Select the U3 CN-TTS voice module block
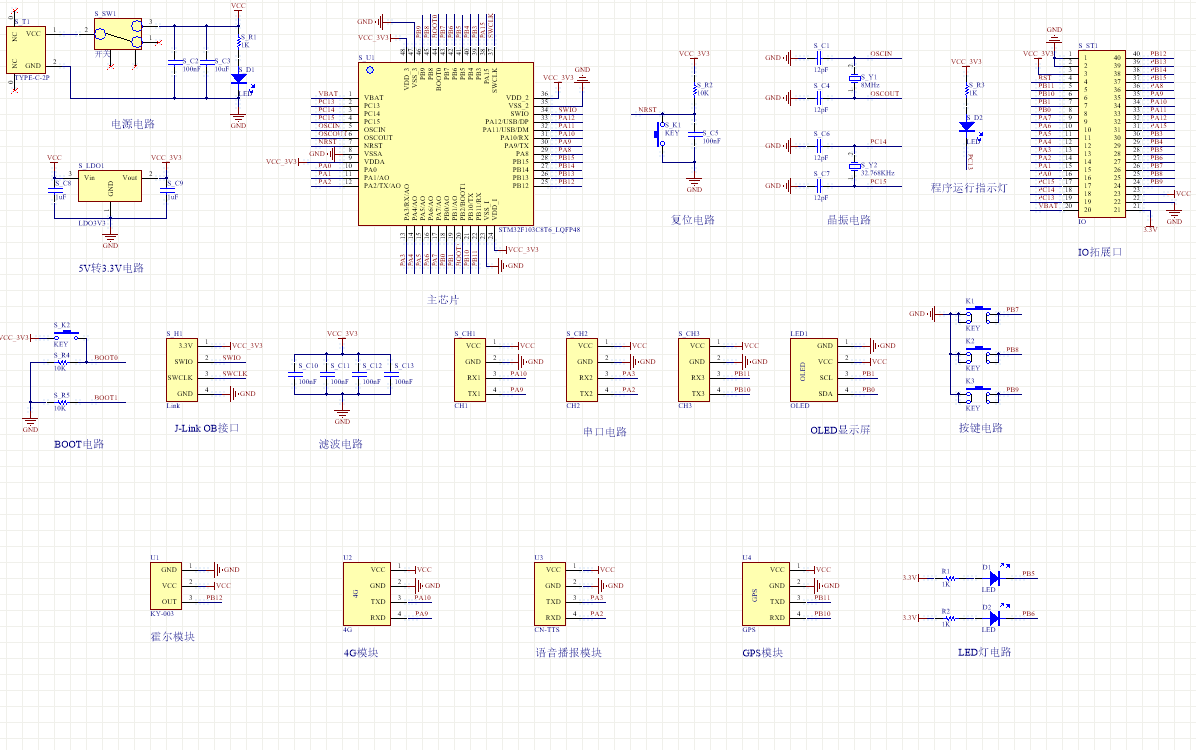This screenshot has width=1197, height=750. (550, 593)
